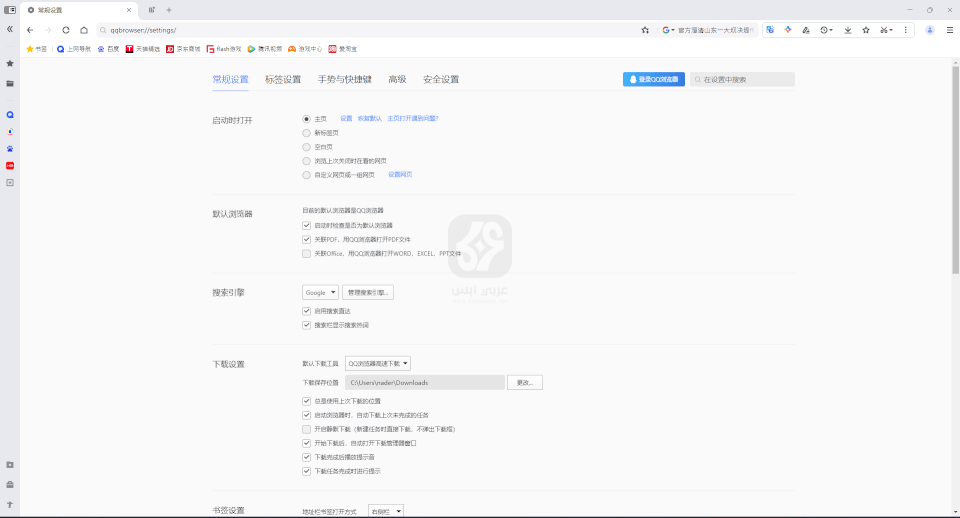Click homepage problem help link

(413, 118)
